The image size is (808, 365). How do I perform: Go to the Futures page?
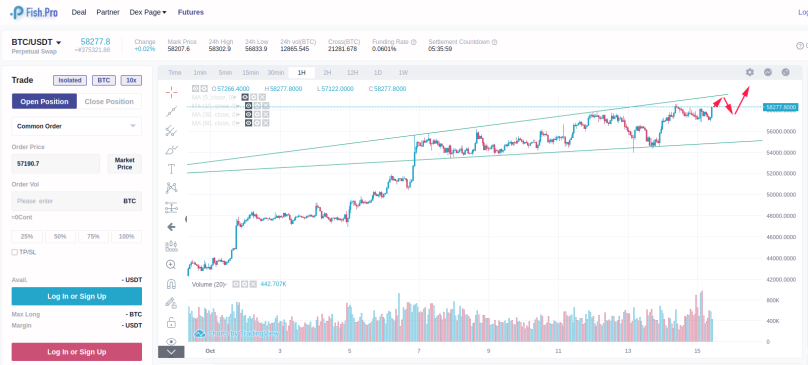point(191,12)
